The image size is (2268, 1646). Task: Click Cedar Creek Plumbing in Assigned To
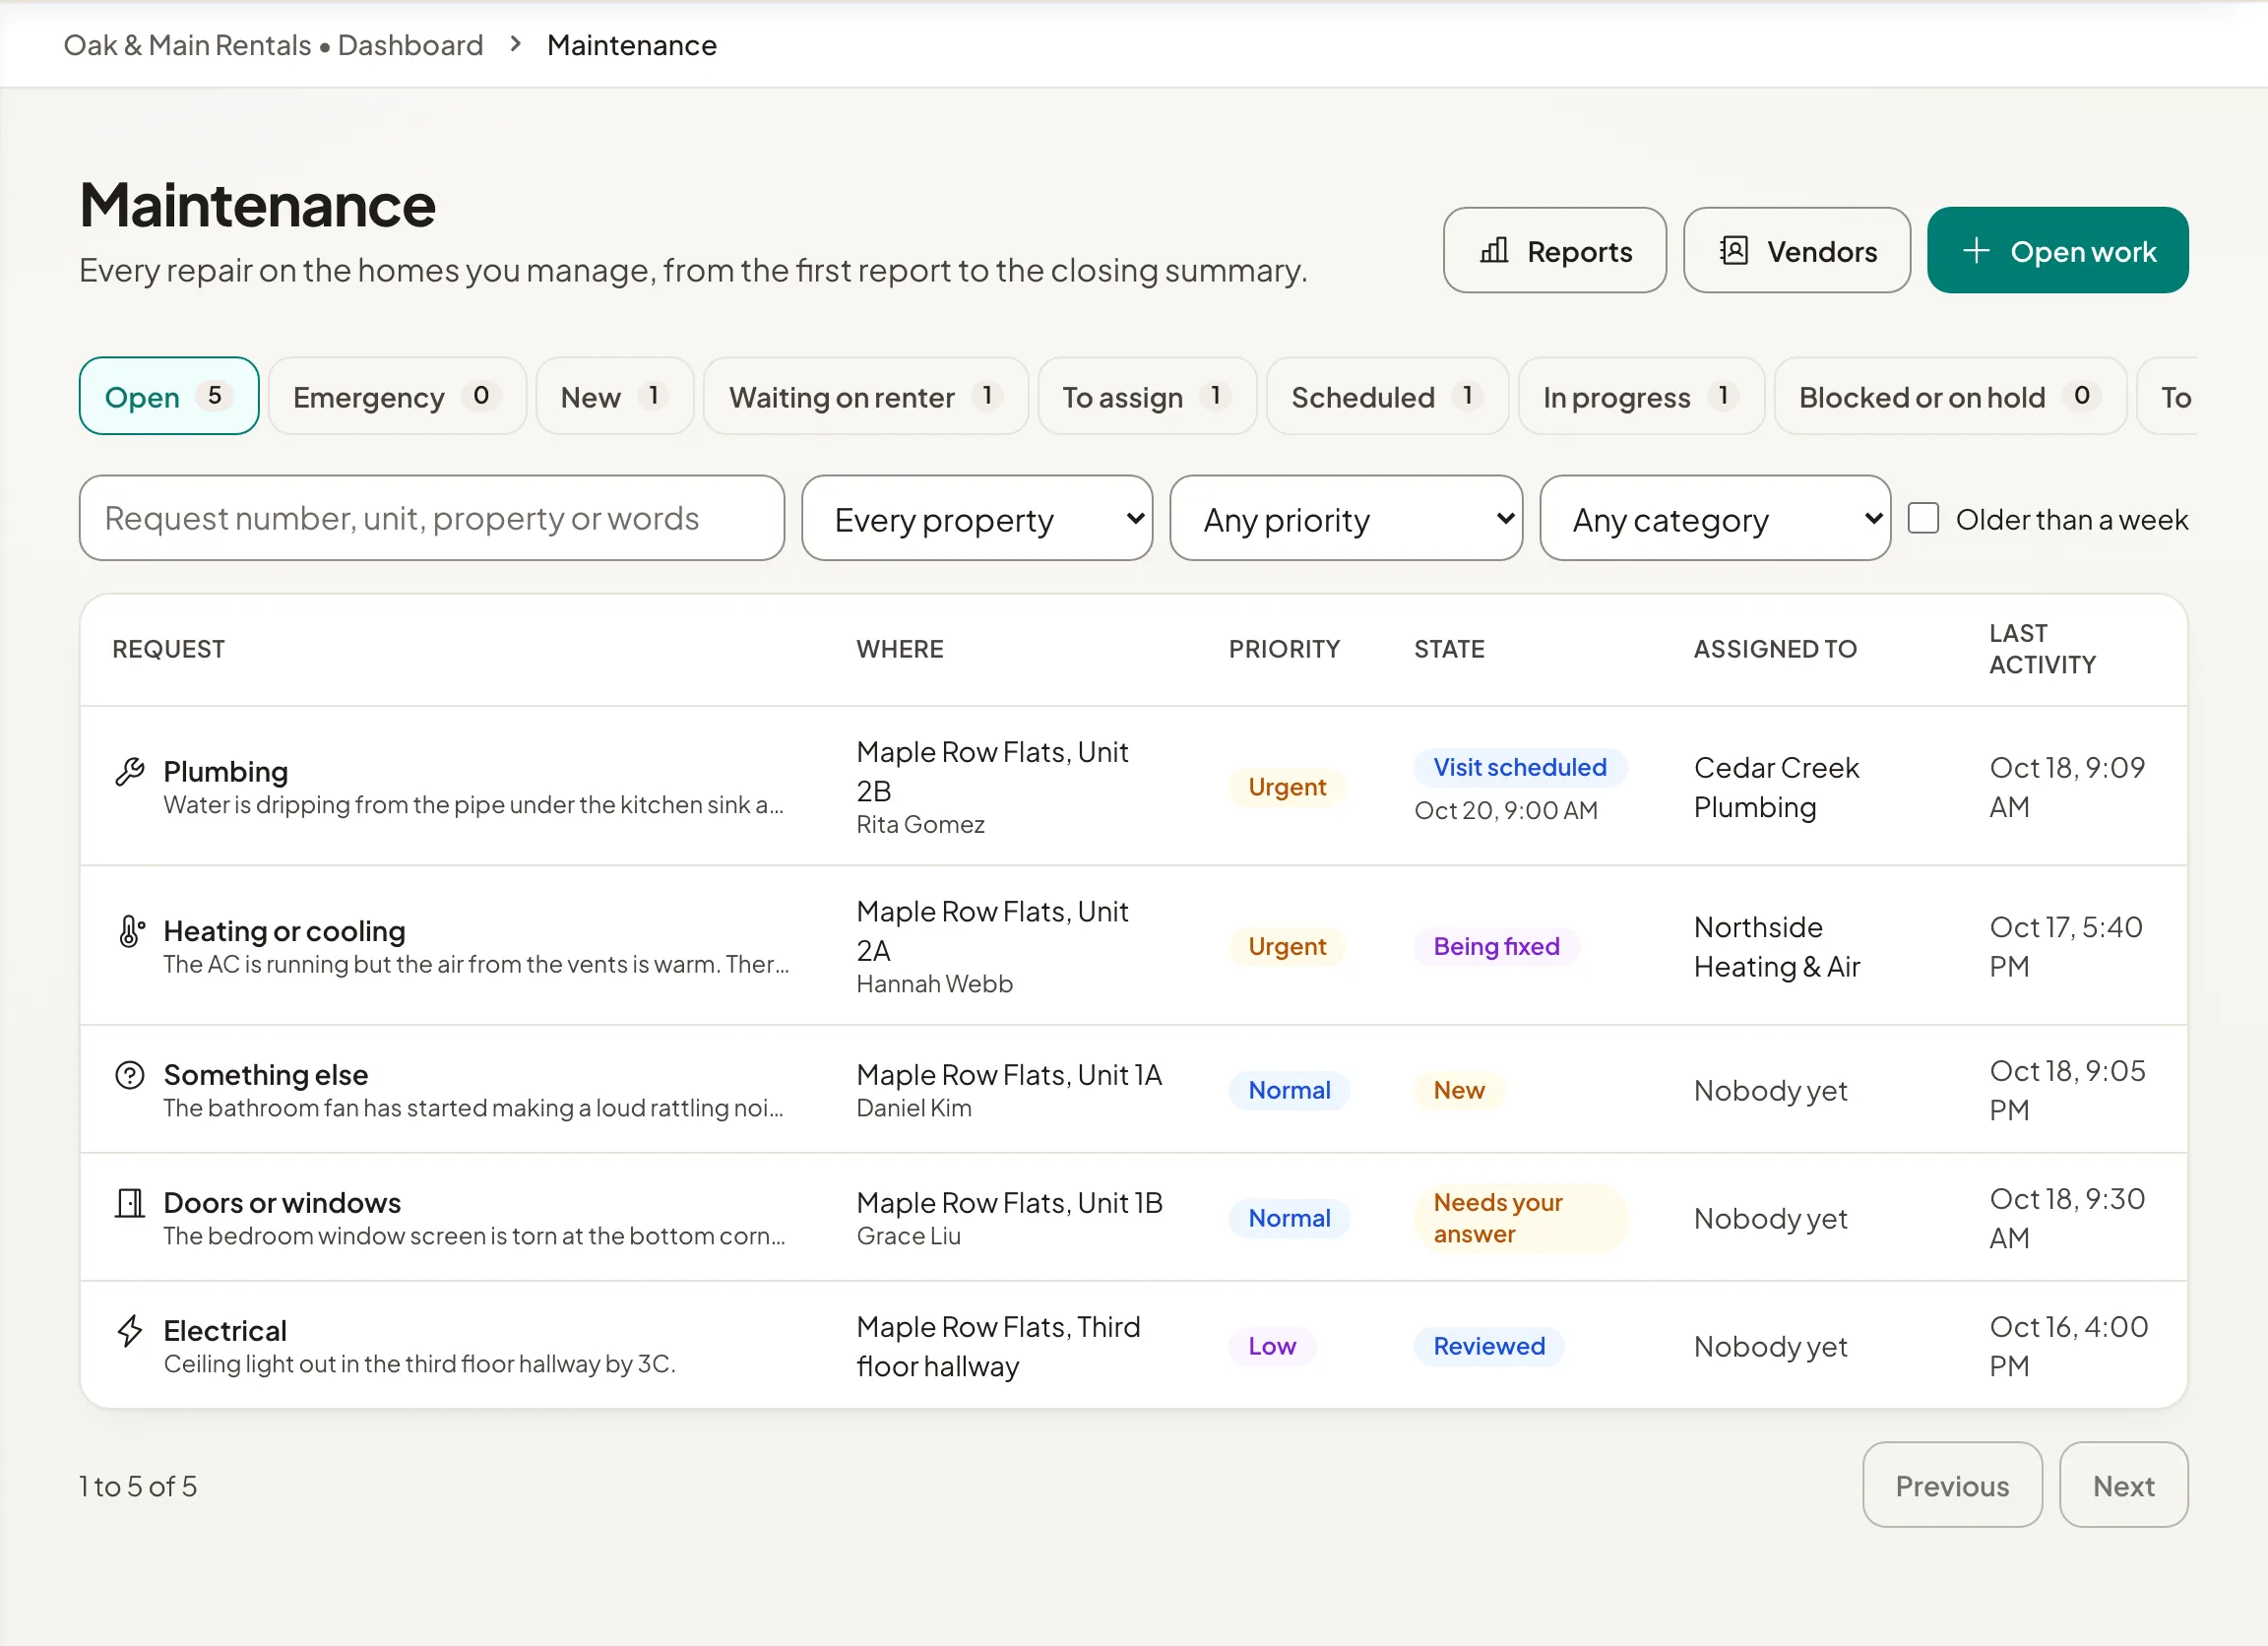[1777, 787]
